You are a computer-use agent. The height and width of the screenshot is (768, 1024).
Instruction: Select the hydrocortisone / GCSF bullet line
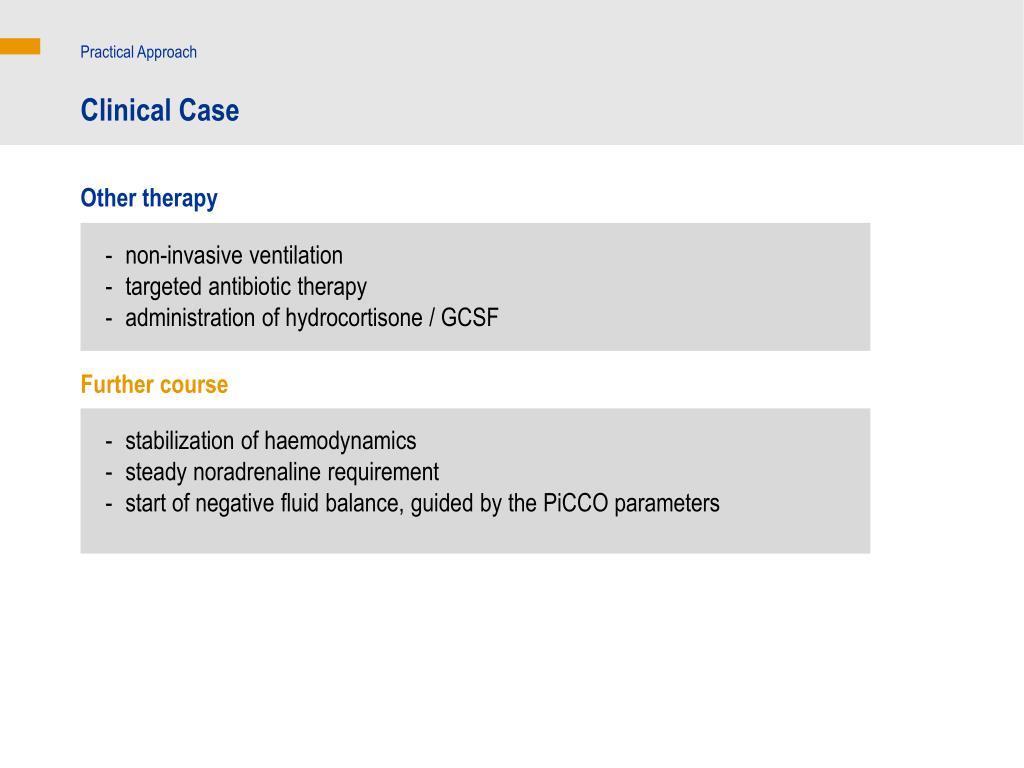(312, 318)
